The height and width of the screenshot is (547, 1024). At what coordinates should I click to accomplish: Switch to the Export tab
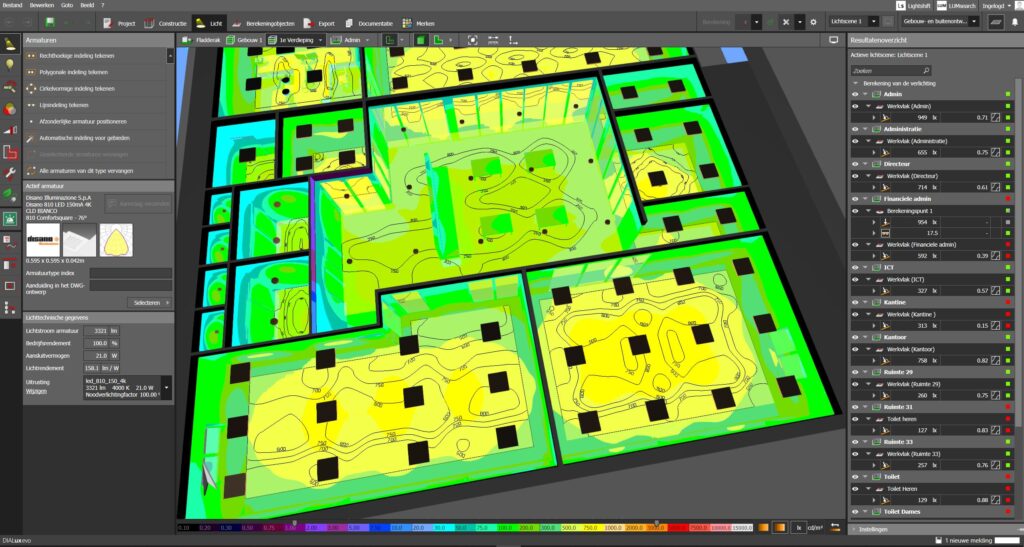click(x=321, y=23)
